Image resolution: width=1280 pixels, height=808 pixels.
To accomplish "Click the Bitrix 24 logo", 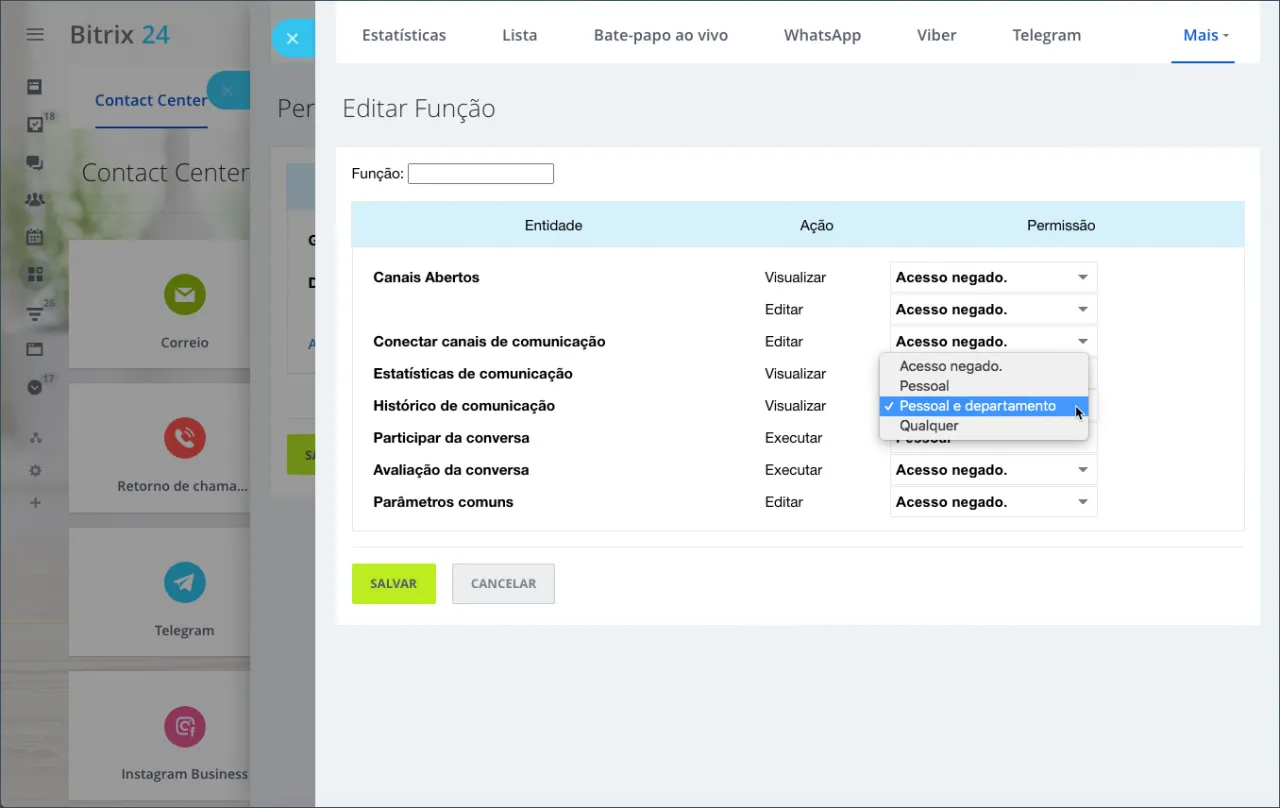I will (x=120, y=35).
